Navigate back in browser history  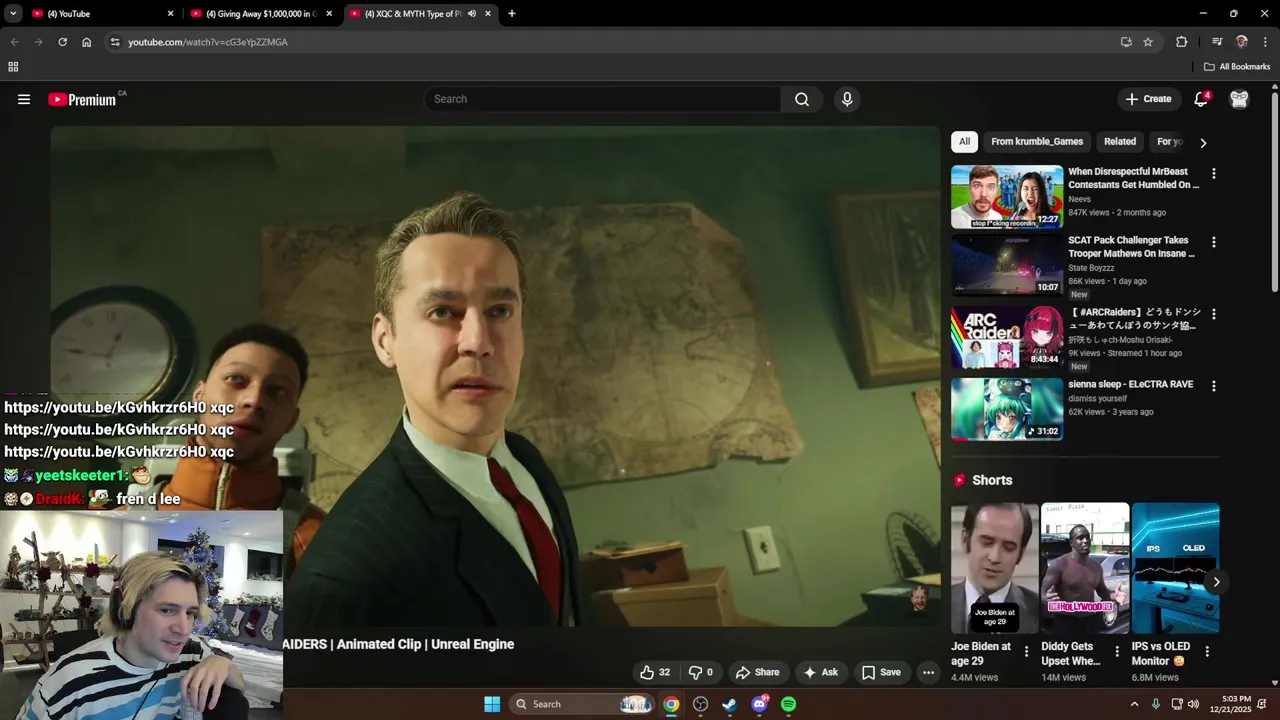click(x=14, y=42)
